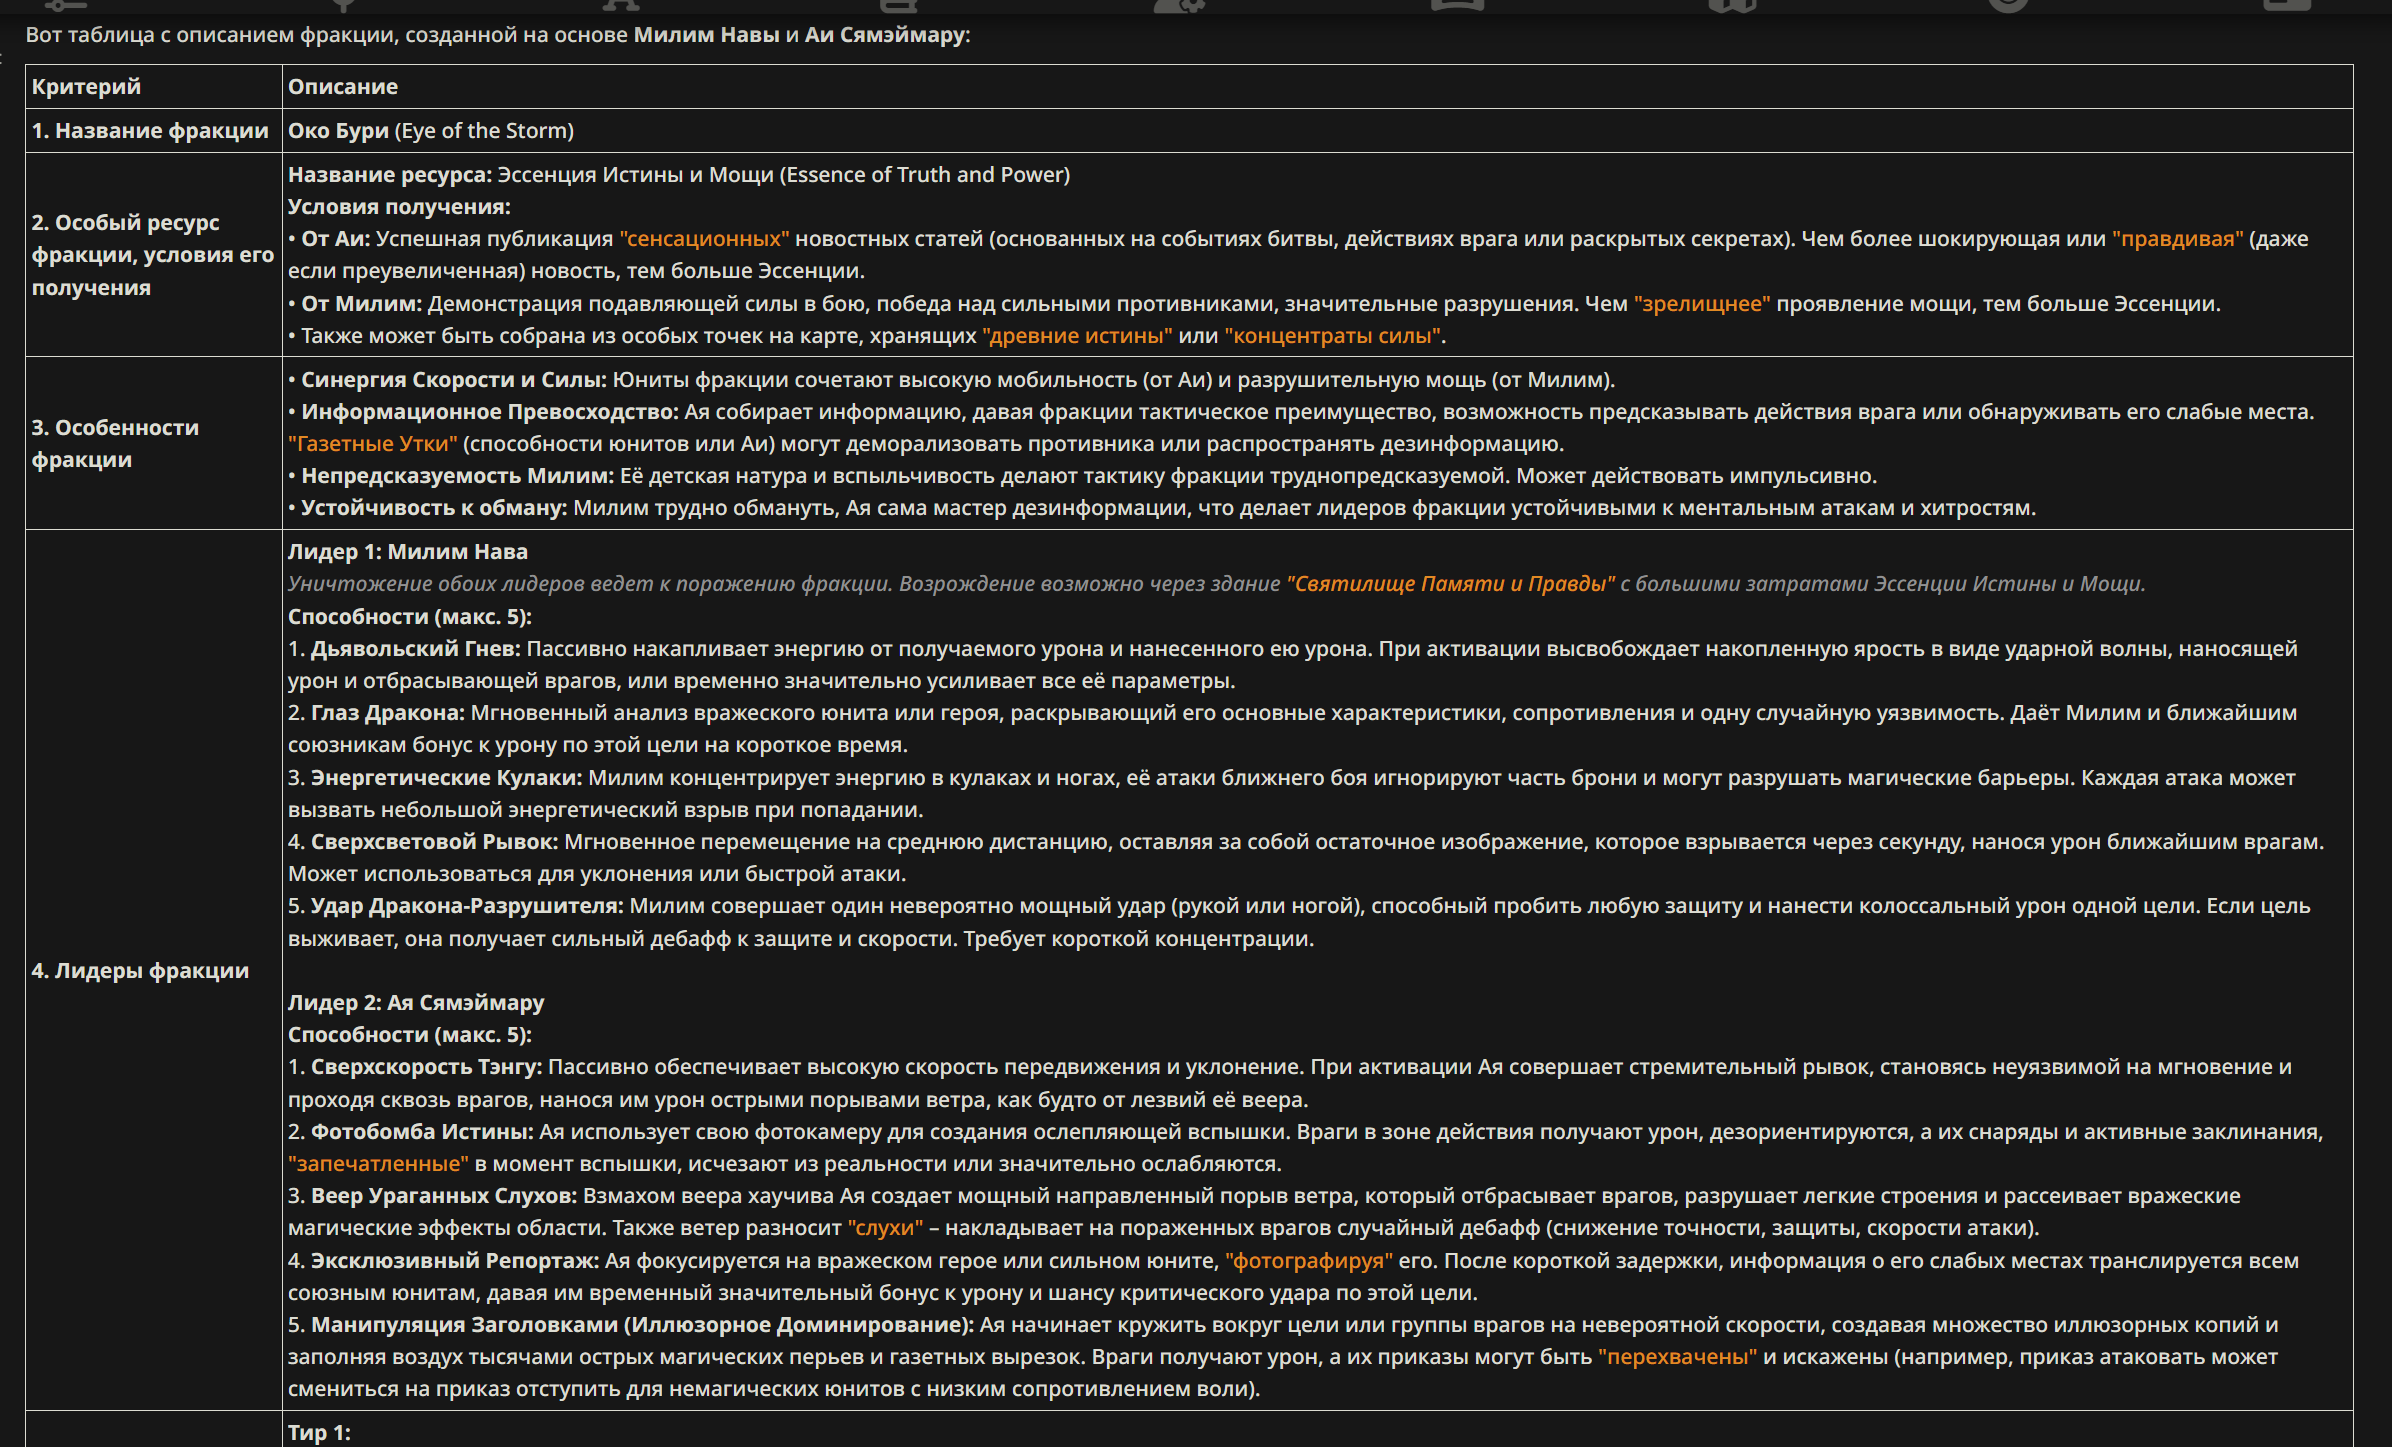The width and height of the screenshot is (2392, 1447).
Task: Click the orange word "перехвачены"
Action: 1678,1357
